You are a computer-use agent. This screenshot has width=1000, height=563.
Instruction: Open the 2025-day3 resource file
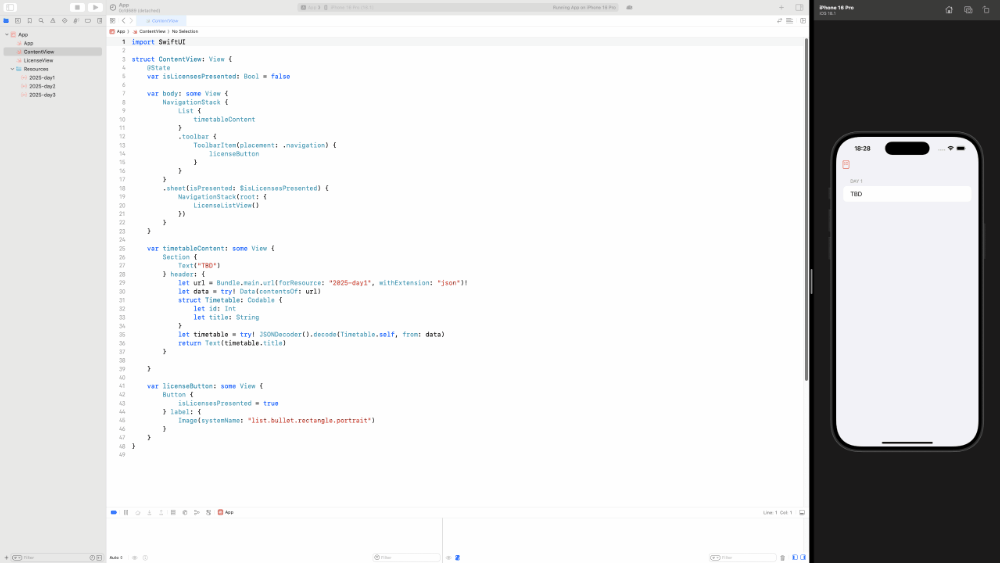click(x=41, y=95)
